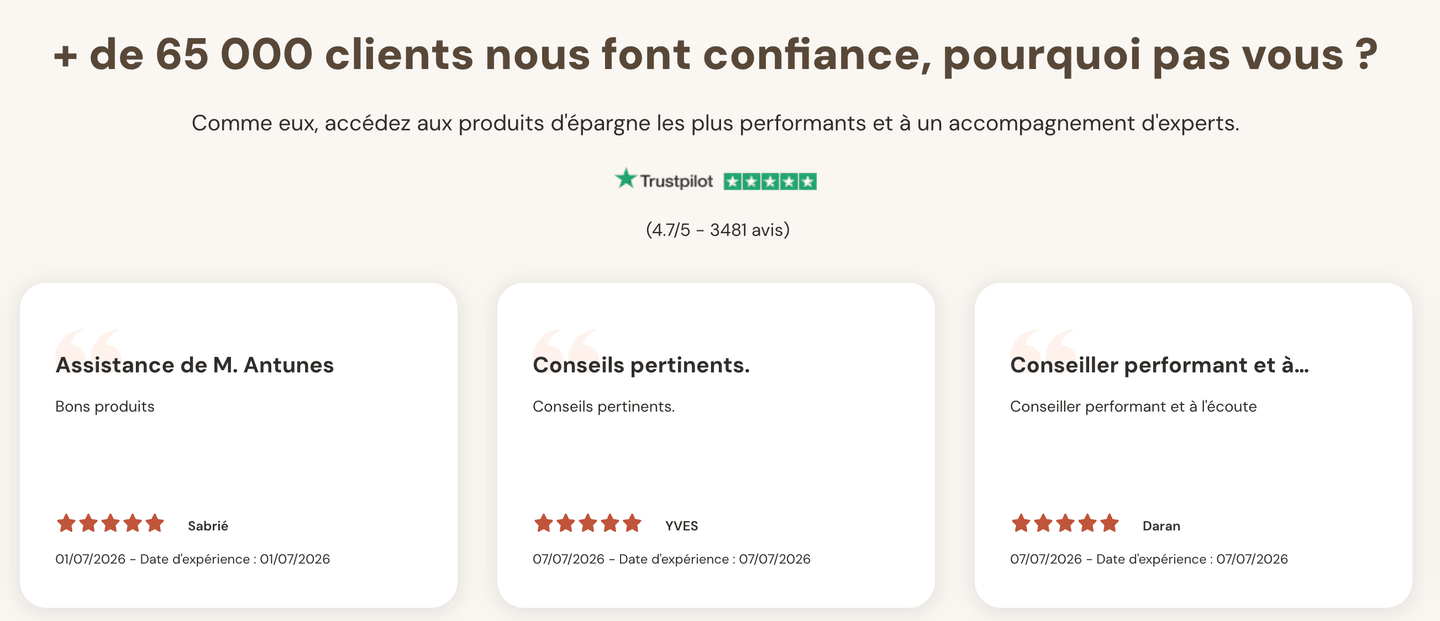The height and width of the screenshot is (621, 1440).
Task: Select reviewer name Daran
Action: [1162, 525]
